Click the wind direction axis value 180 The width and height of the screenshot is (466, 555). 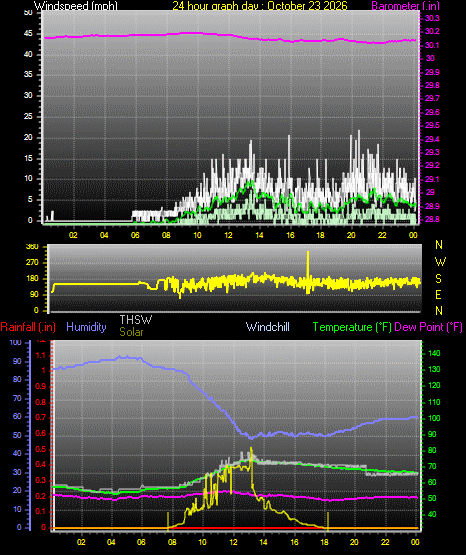[32, 279]
